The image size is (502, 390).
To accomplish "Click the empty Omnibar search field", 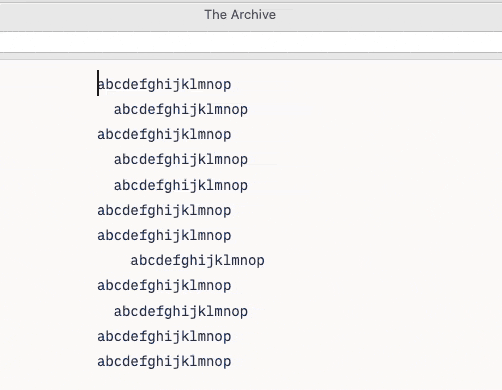I will (x=251, y=42).
